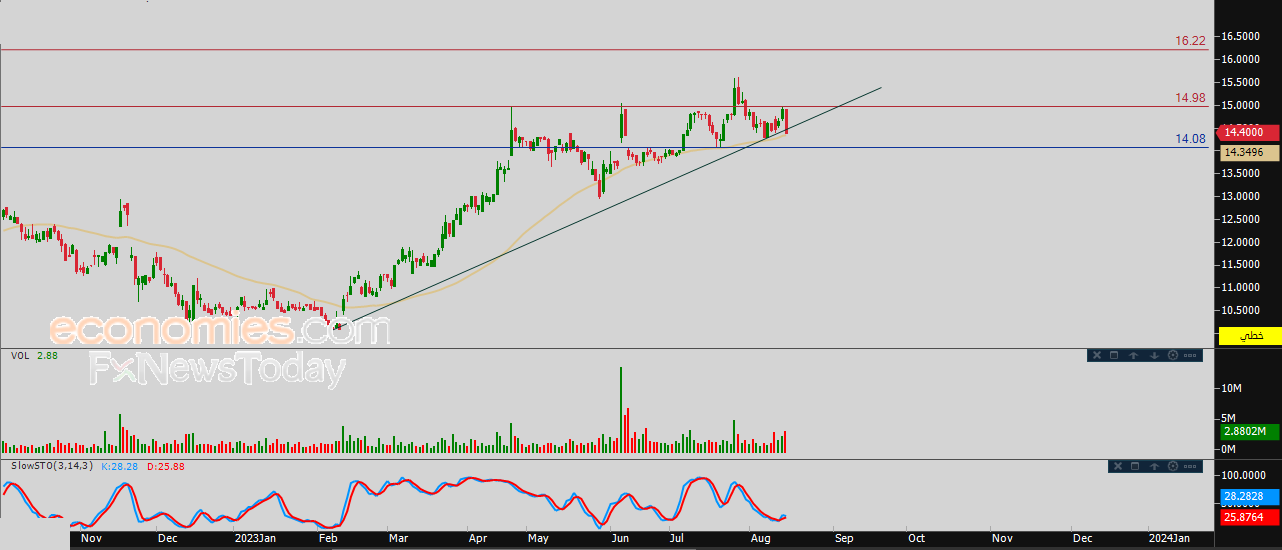Click the D:25.88 stochastic reading

[165, 466]
